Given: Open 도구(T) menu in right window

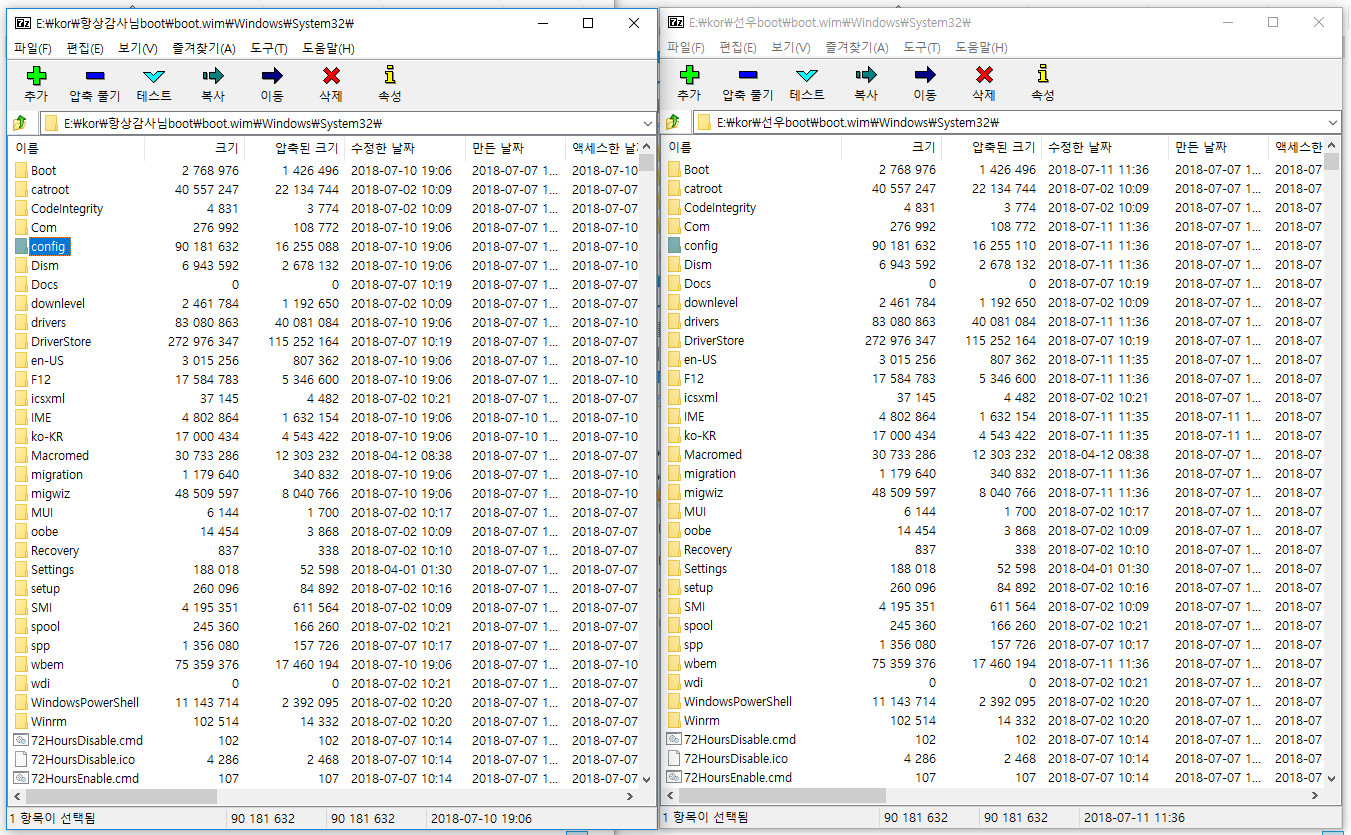Looking at the screenshot, I should [921, 47].
